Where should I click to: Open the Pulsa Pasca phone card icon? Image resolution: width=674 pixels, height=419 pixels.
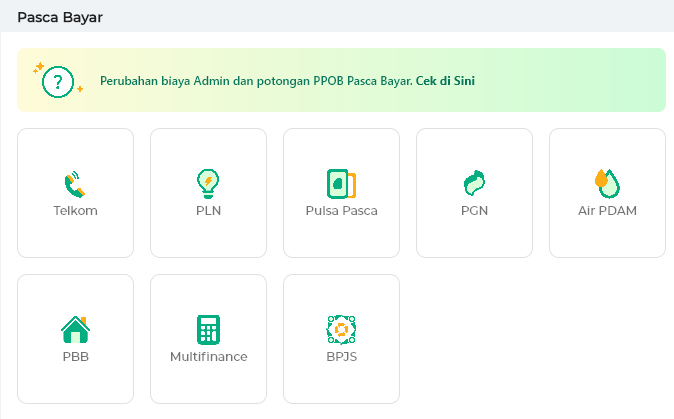341,184
